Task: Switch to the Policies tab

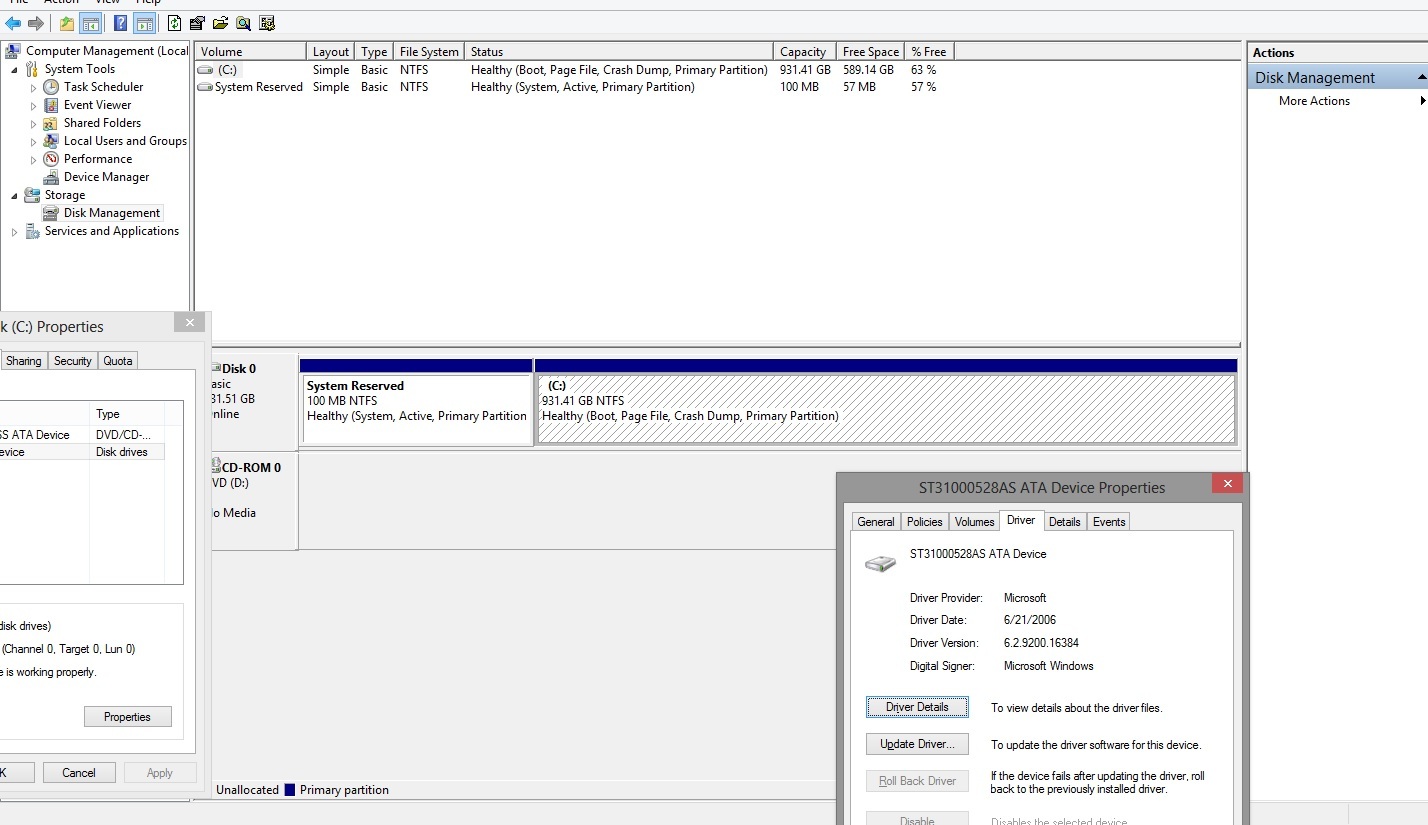Action: pyautogui.click(x=924, y=522)
